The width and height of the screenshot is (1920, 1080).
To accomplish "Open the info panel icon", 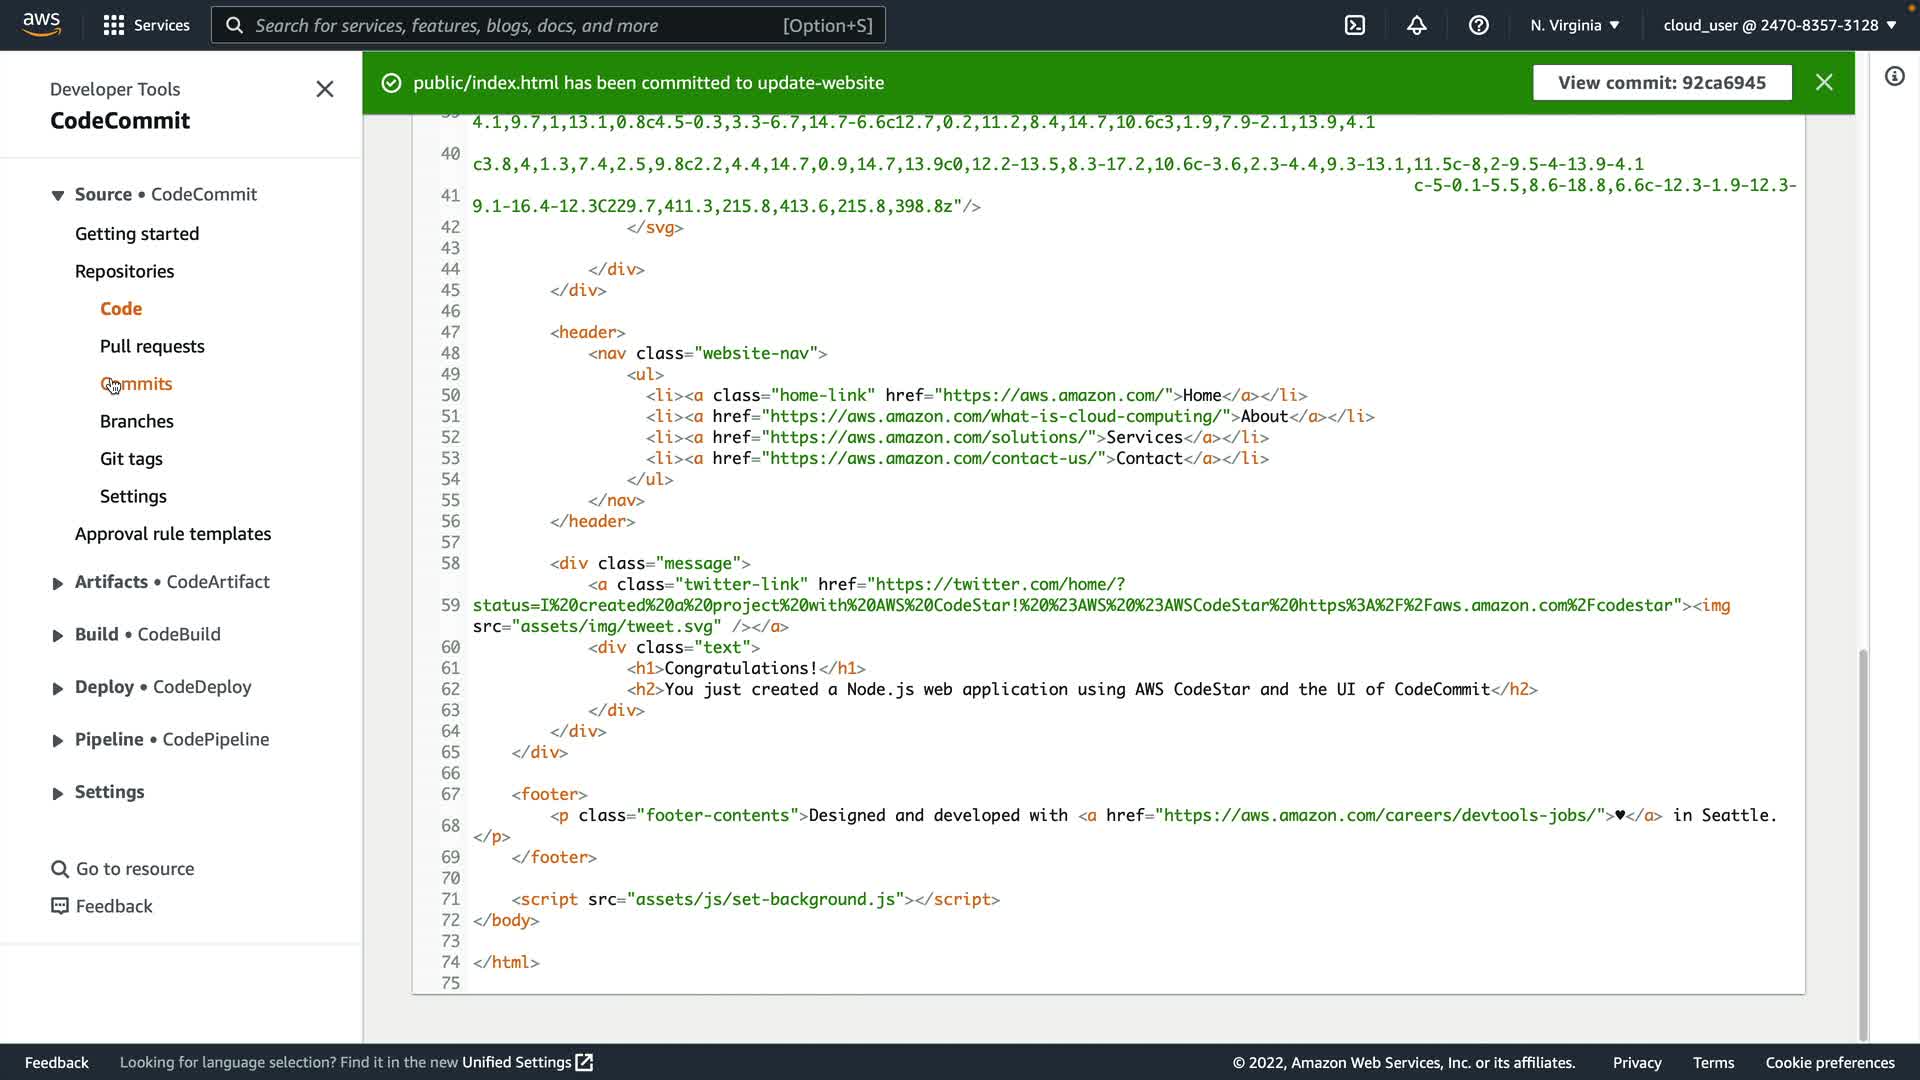I will coord(1895,77).
